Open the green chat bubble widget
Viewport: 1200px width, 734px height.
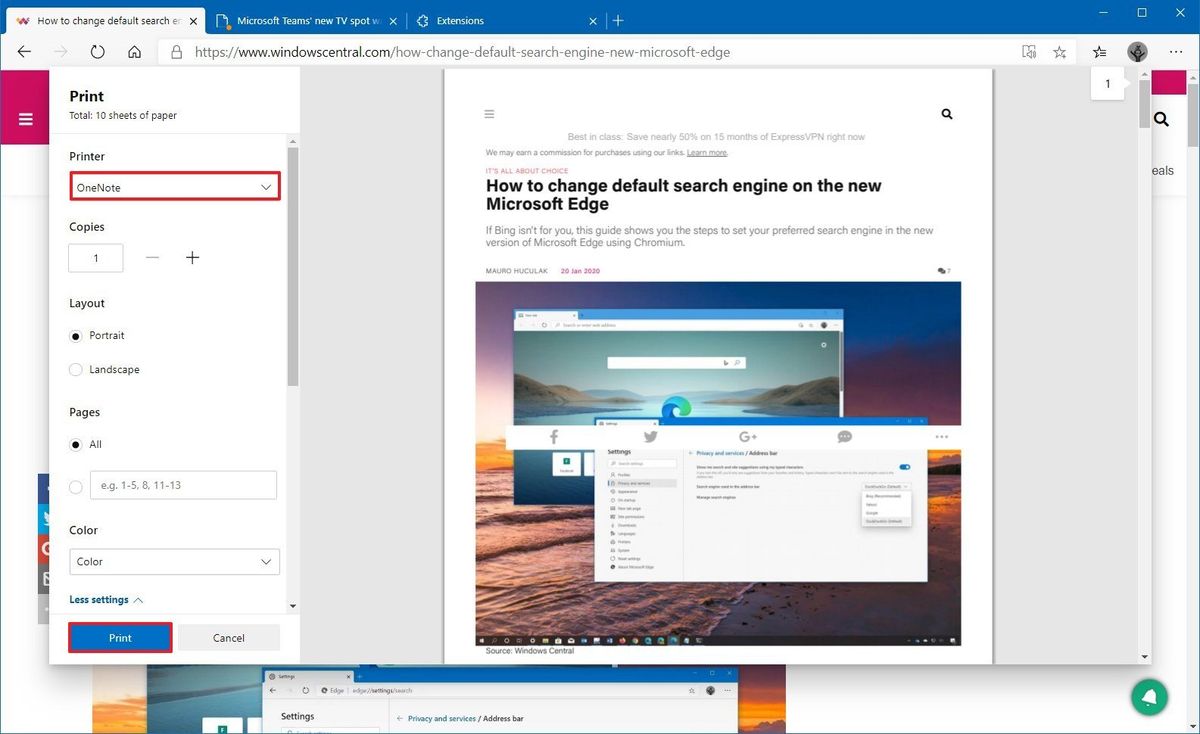1149,697
